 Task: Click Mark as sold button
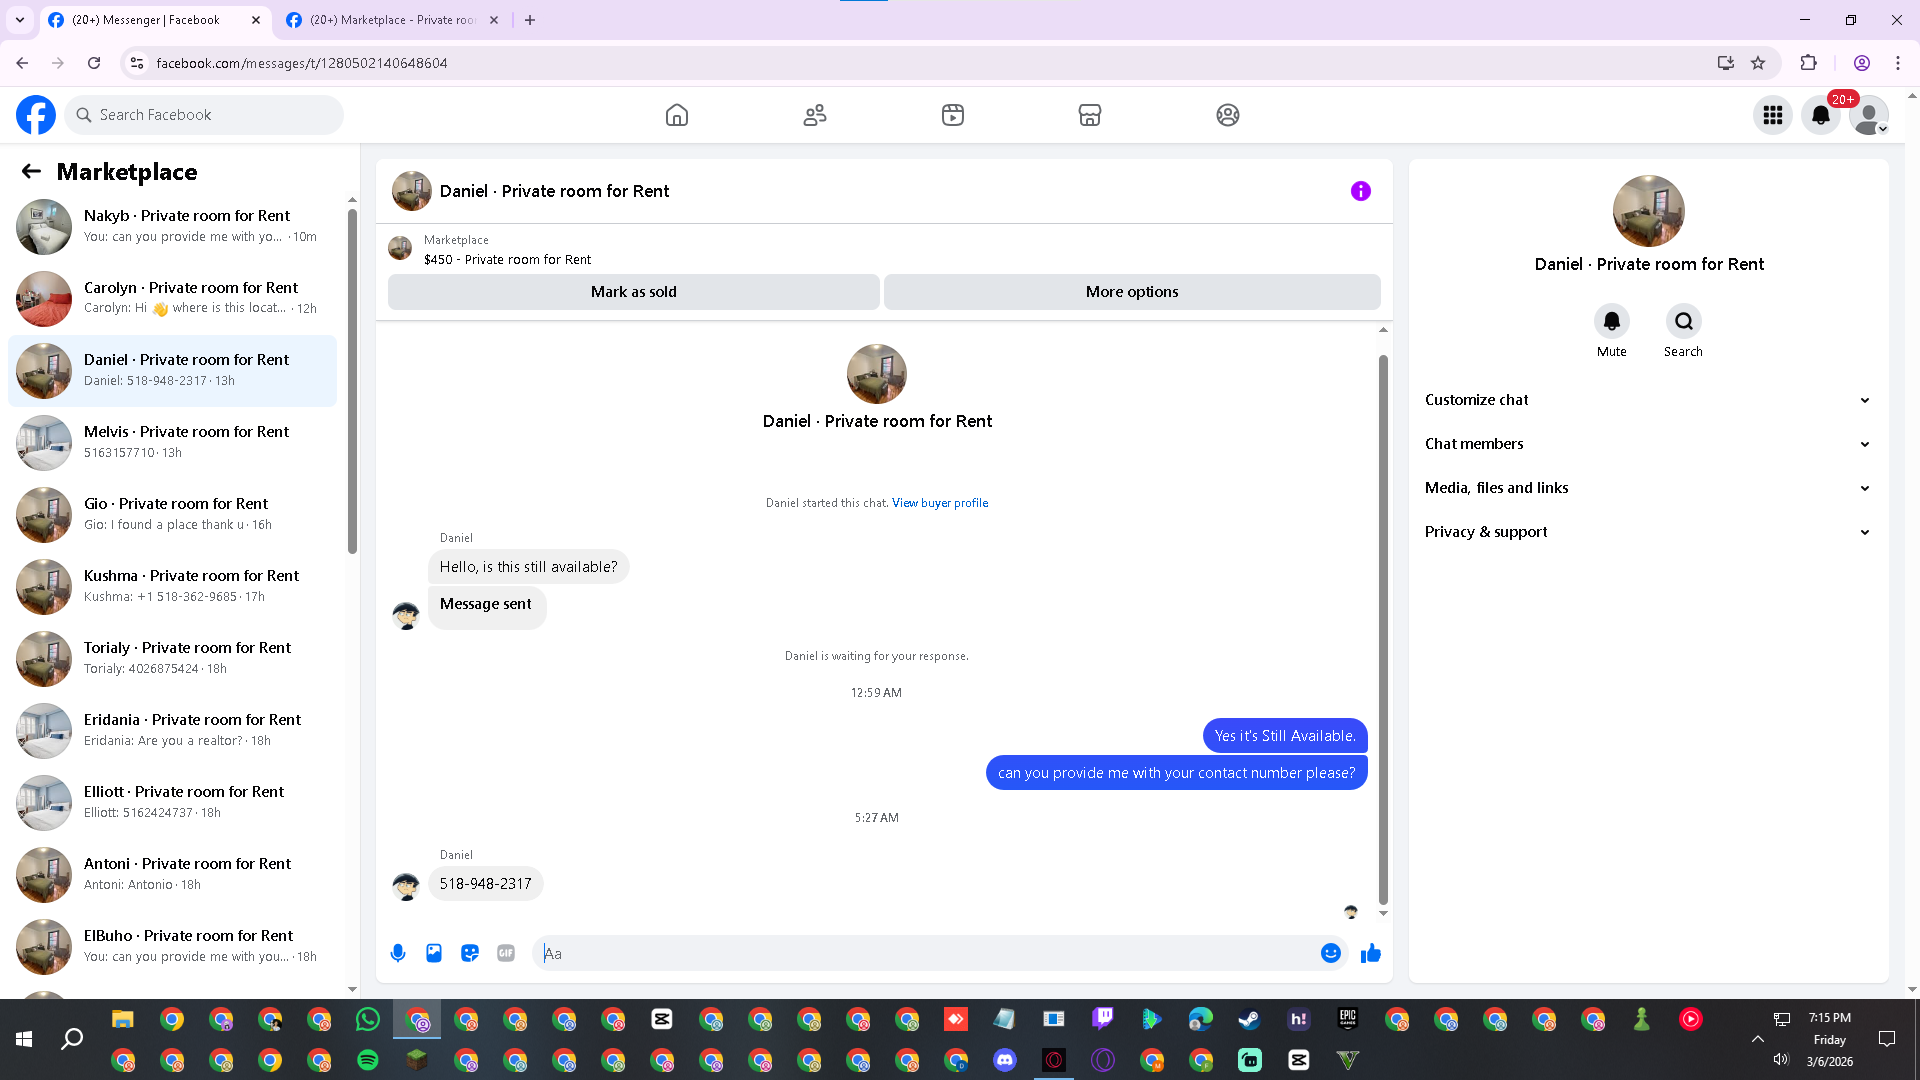click(633, 292)
